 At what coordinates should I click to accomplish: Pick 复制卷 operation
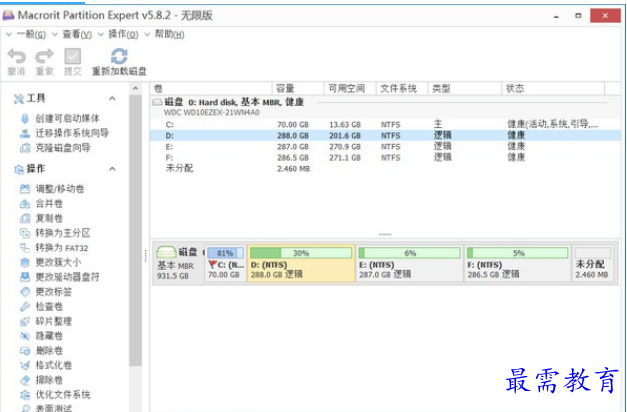pos(49,218)
